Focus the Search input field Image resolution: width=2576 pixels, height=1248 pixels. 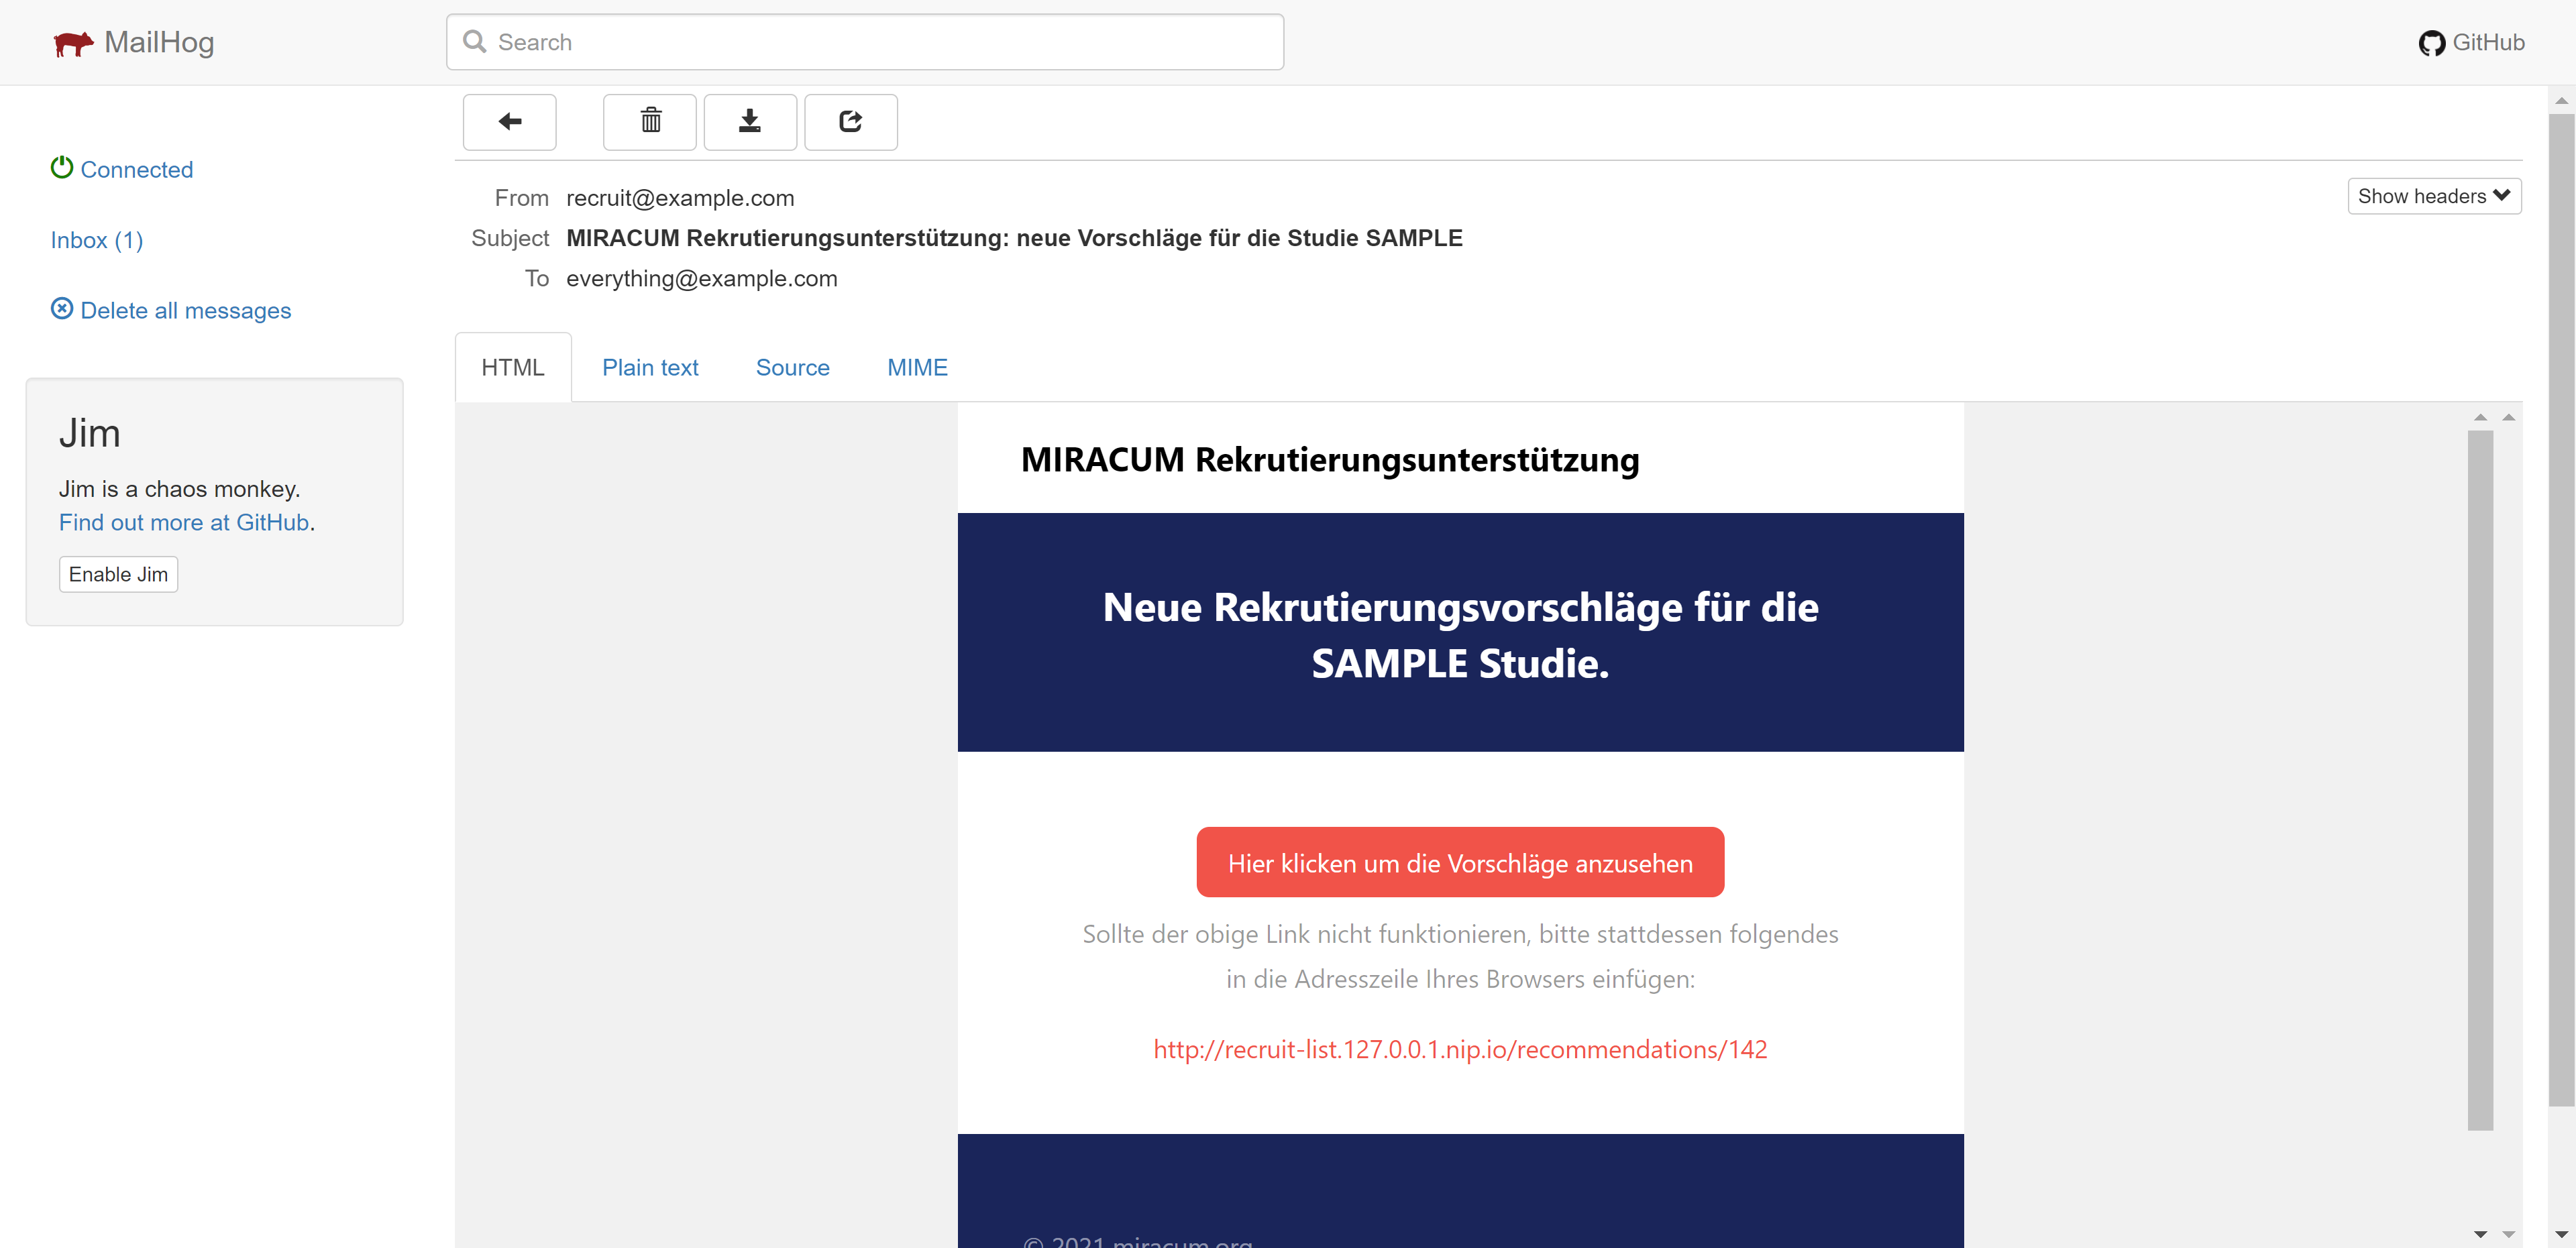click(865, 42)
